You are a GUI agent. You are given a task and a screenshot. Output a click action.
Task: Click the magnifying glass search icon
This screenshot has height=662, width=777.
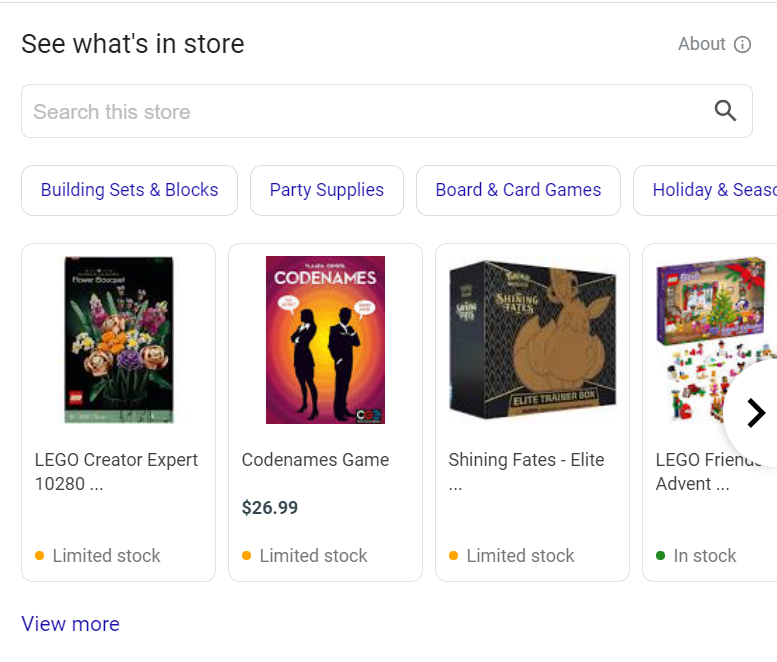click(725, 111)
